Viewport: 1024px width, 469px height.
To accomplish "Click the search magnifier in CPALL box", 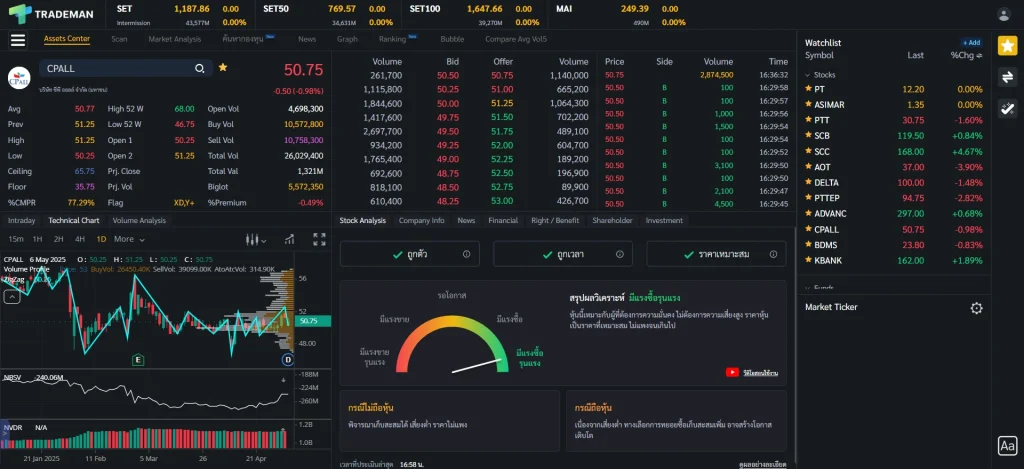I will [200, 68].
